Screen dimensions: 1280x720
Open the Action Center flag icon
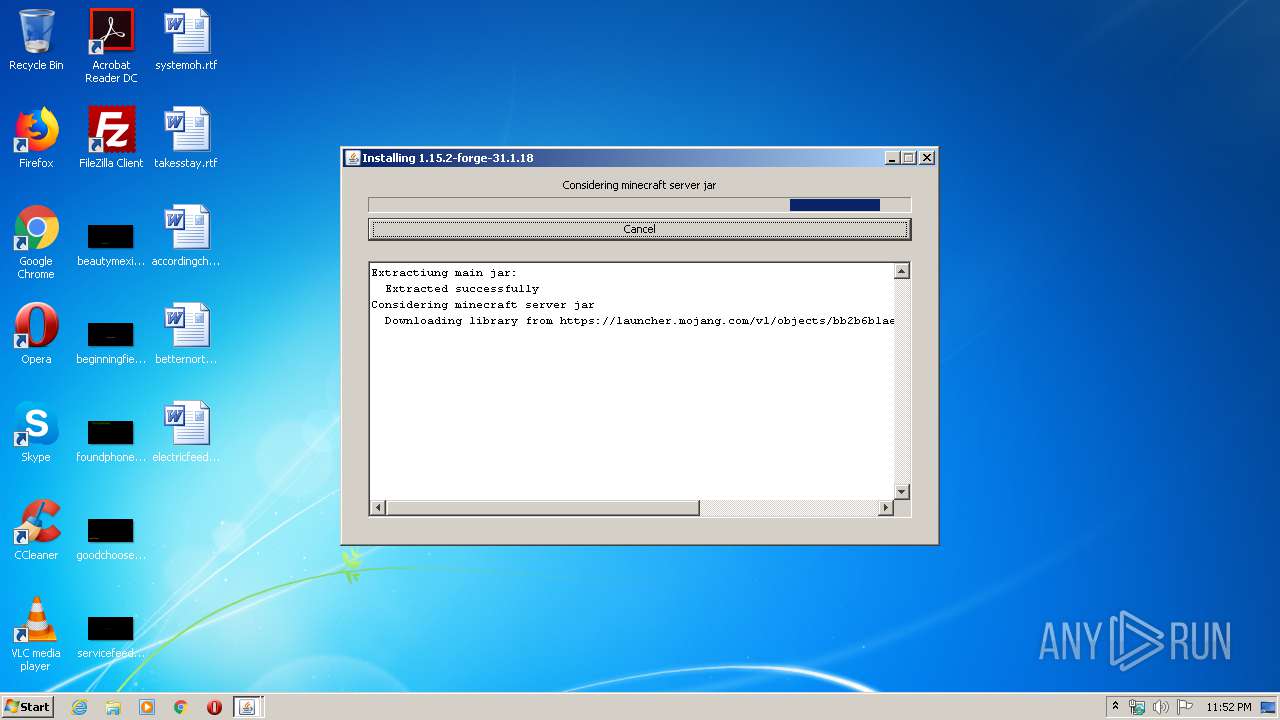[1184, 707]
